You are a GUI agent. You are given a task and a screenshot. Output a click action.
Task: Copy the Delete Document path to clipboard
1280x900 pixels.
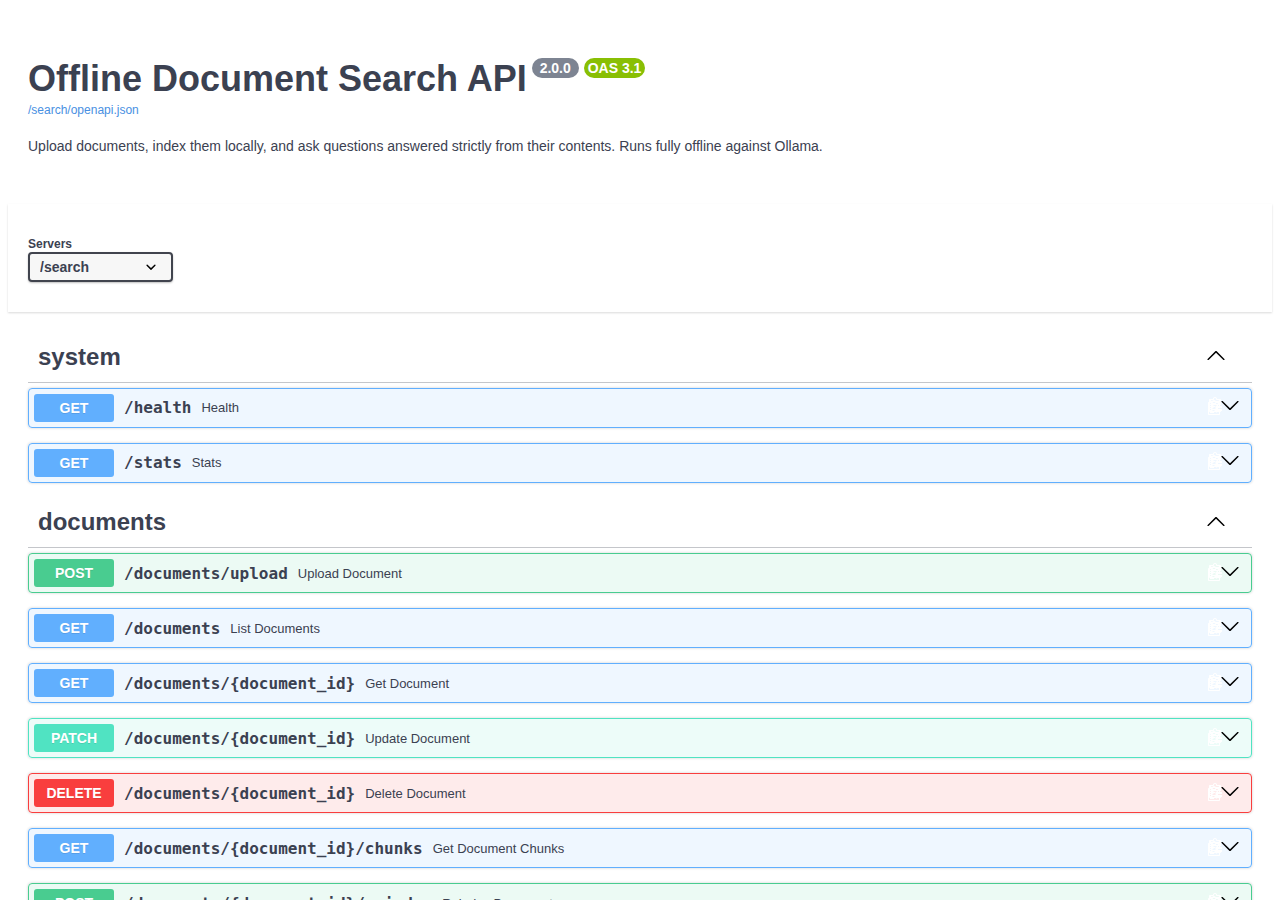[1212, 793]
